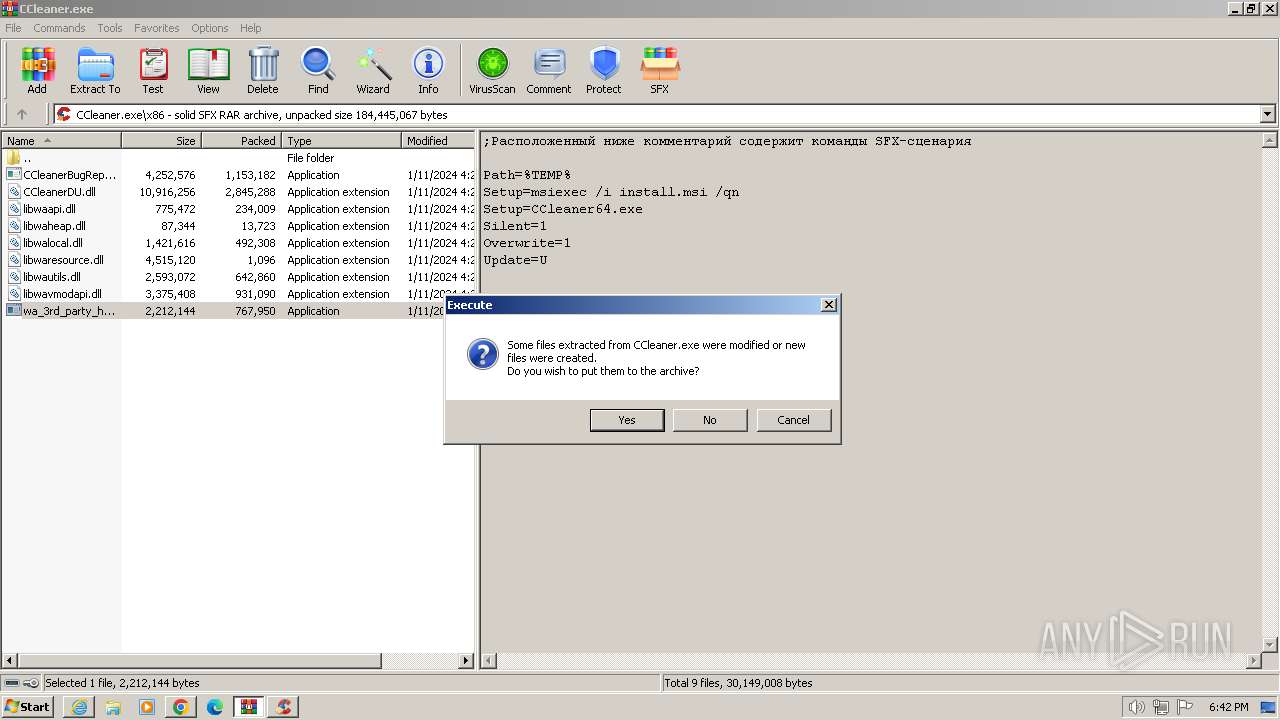Click the Add toolbar icon
1280x720 pixels.
37,71
